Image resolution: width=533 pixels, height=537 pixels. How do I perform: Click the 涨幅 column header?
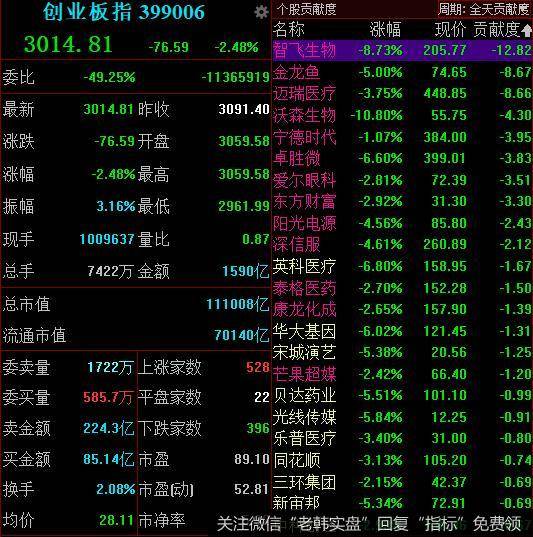click(x=385, y=29)
